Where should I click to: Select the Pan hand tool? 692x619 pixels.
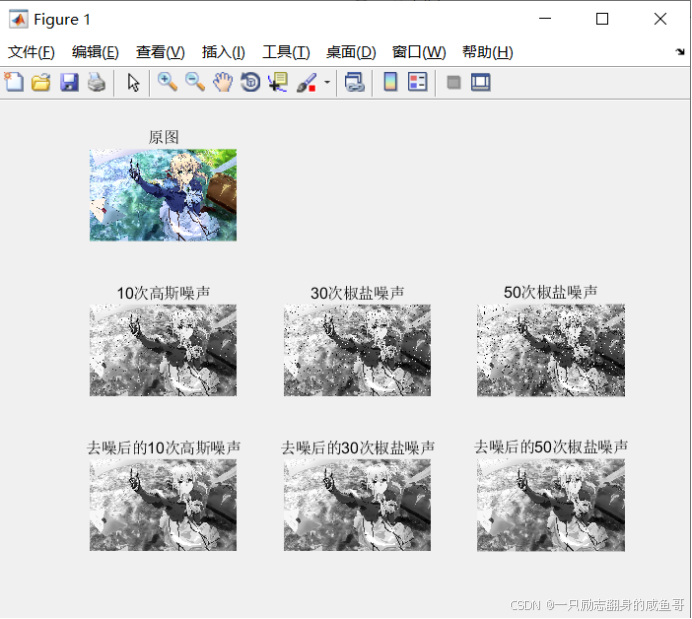coord(223,83)
